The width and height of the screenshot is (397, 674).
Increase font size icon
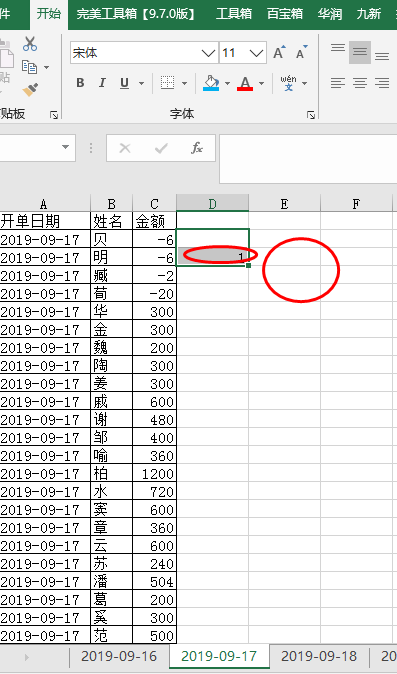(x=279, y=53)
